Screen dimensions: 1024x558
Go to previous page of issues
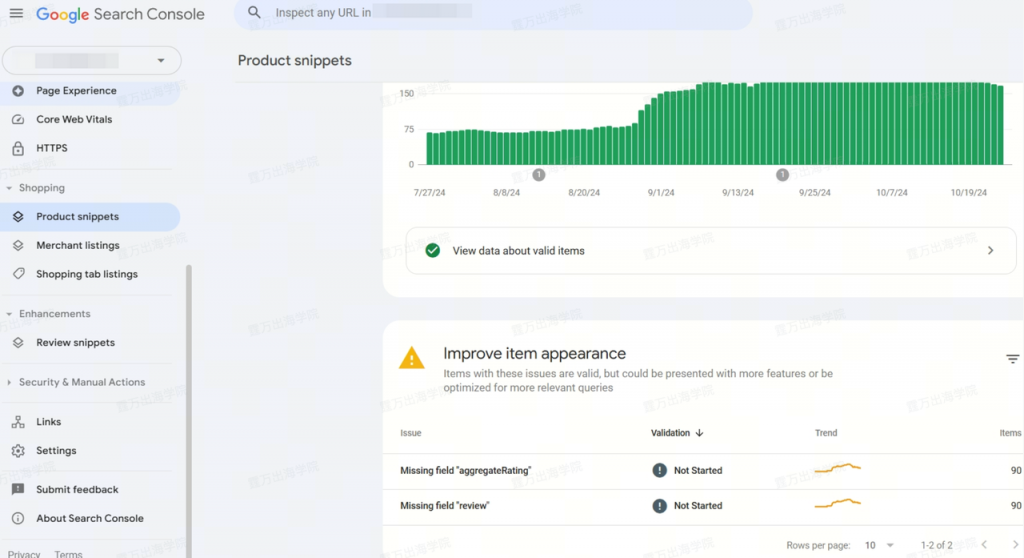984,545
